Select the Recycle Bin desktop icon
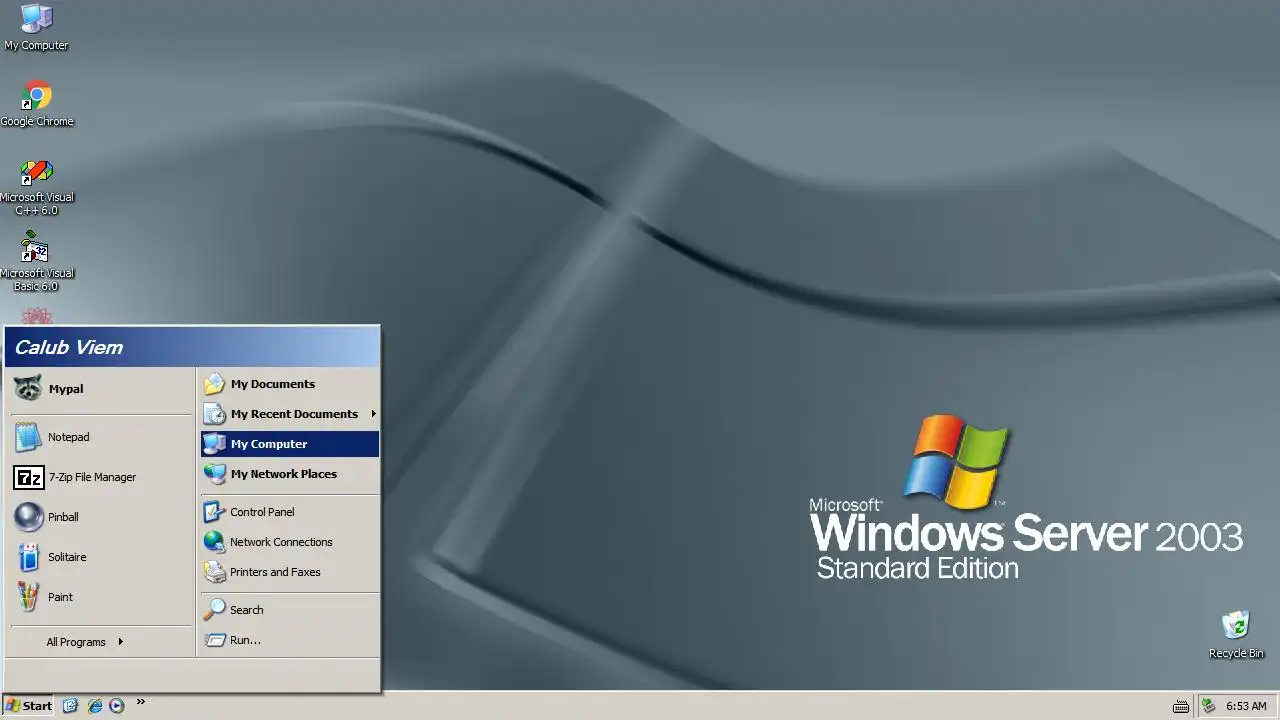This screenshot has height=720, width=1280. [1236, 634]
